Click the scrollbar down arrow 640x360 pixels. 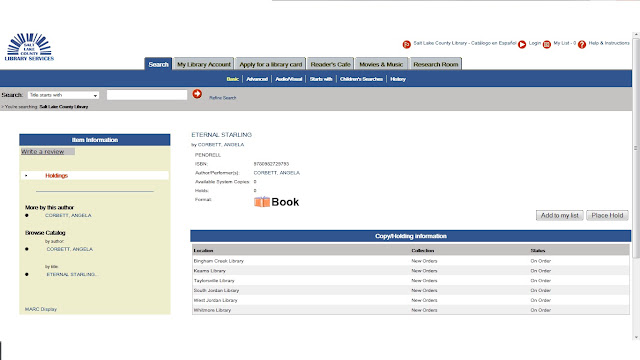tap(636, 337)
